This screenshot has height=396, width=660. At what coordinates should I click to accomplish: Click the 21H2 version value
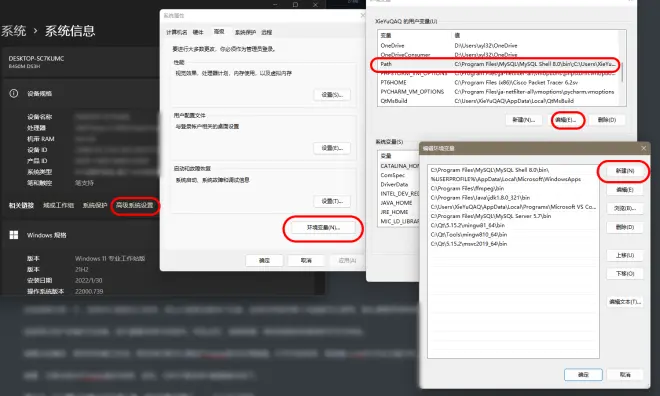[x=82, y=269]
